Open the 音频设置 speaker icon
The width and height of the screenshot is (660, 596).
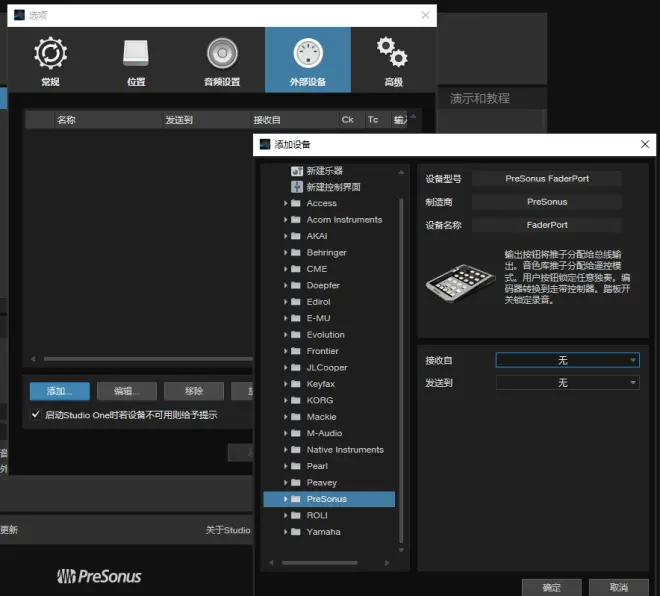coord(222,53)
